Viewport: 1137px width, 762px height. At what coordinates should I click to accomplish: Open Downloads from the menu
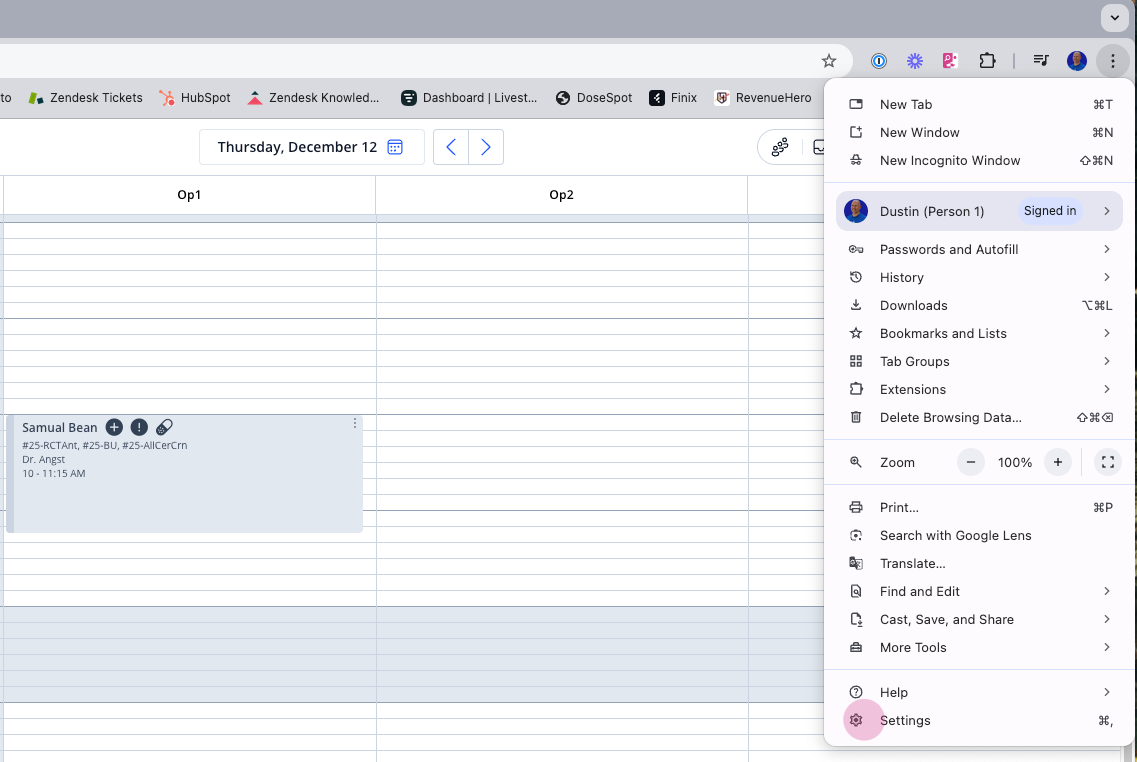click(x=979, y=306)
